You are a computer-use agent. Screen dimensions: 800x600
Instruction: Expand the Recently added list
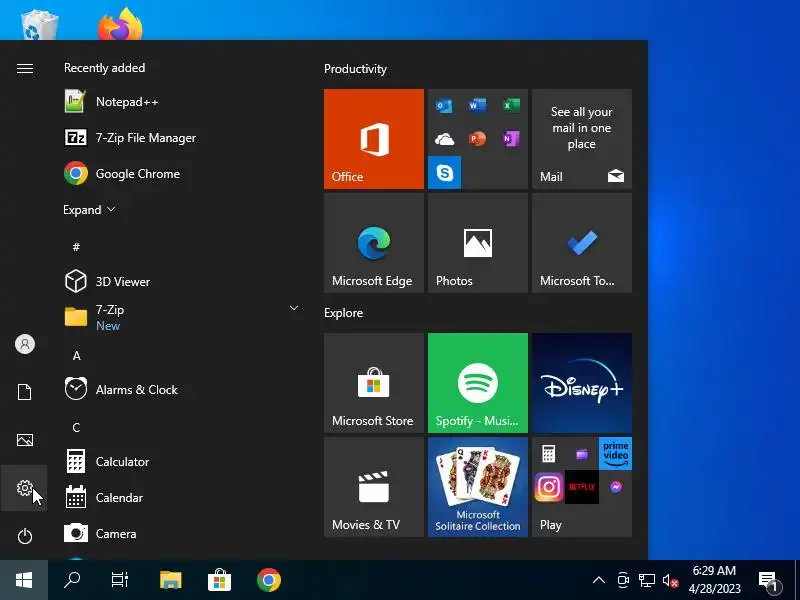pyautogui.click(x=89, y=210)
